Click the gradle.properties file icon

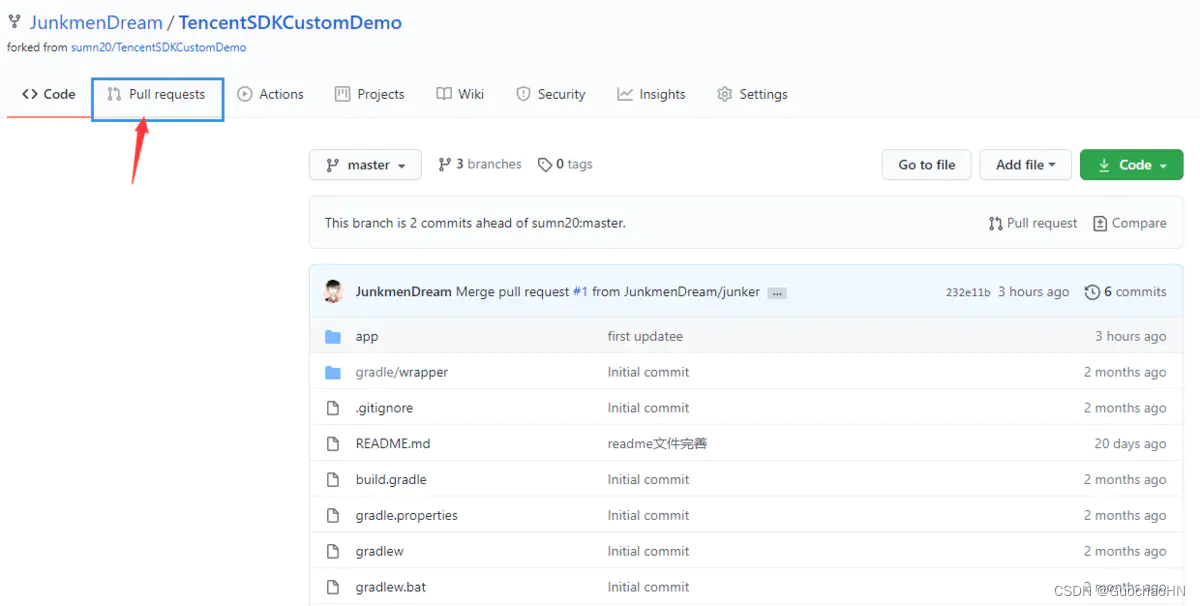[x=333, y=516]
